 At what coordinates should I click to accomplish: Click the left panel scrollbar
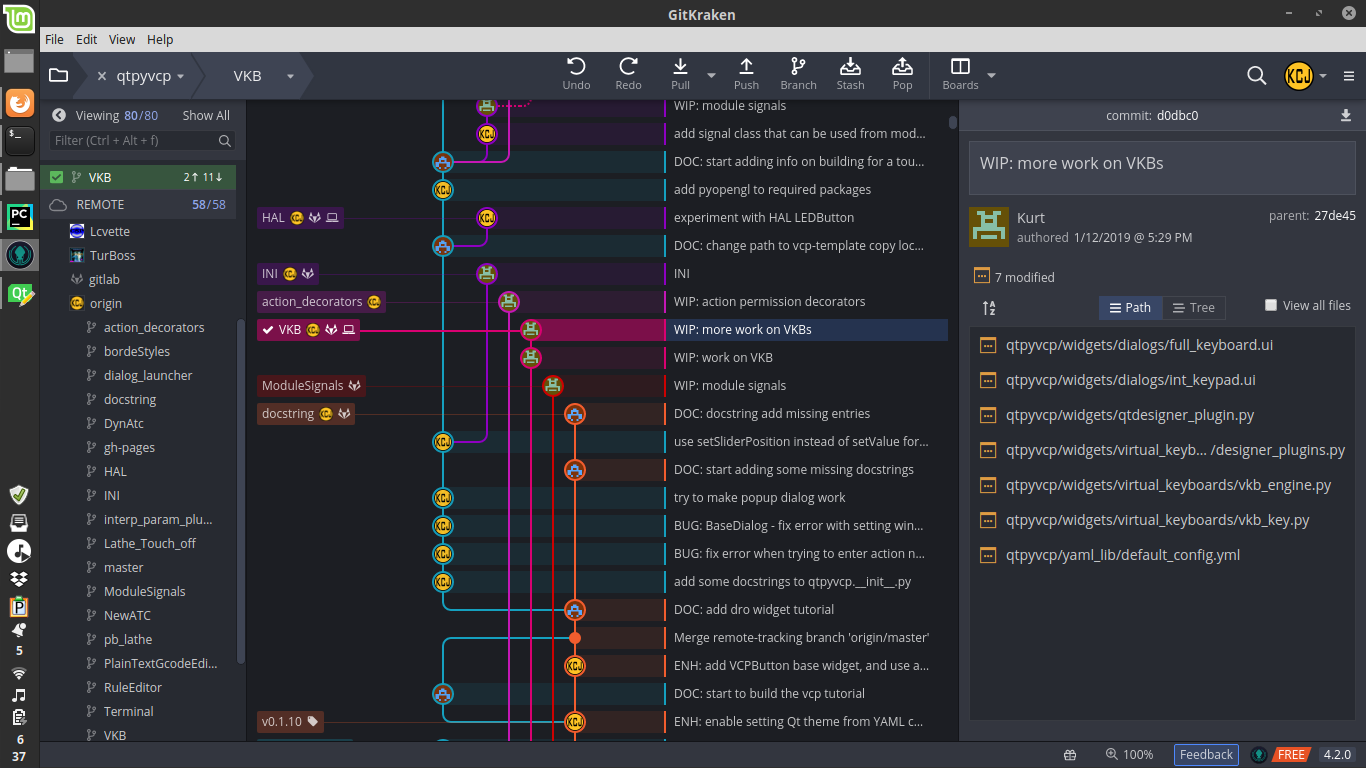(x=240, y=491)
